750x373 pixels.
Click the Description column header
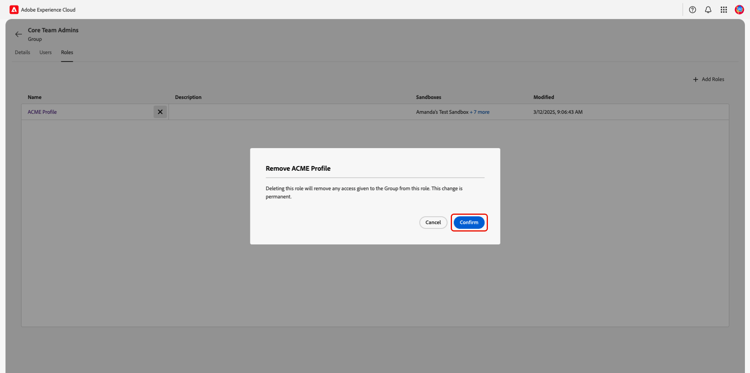188,97
